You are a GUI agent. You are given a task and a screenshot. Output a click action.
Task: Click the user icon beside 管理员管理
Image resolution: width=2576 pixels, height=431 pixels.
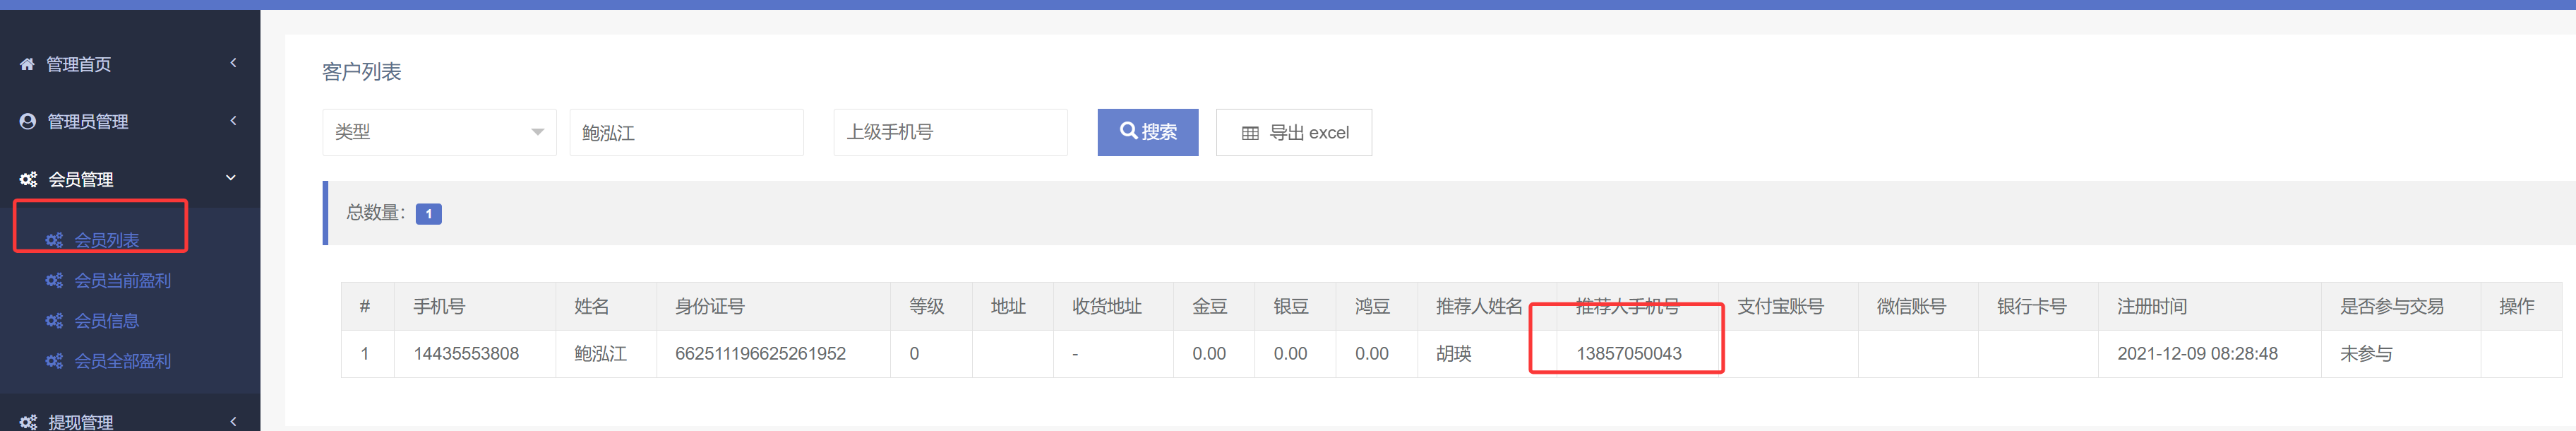click(x=28, y=121)
